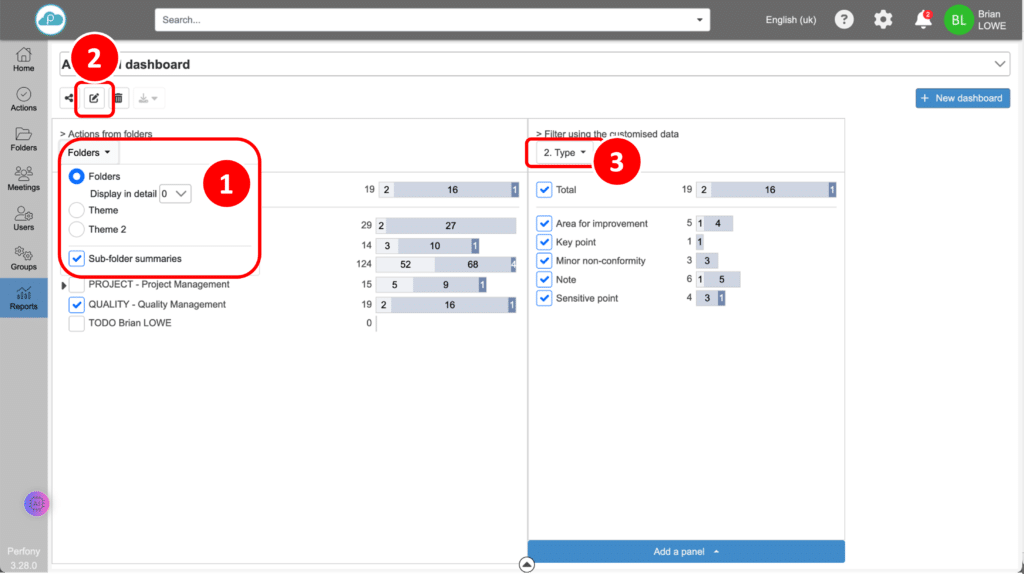Screen dimensions: 1024x574
Task: Open the Folders dropdown
Action: click(x=89, y=153)
